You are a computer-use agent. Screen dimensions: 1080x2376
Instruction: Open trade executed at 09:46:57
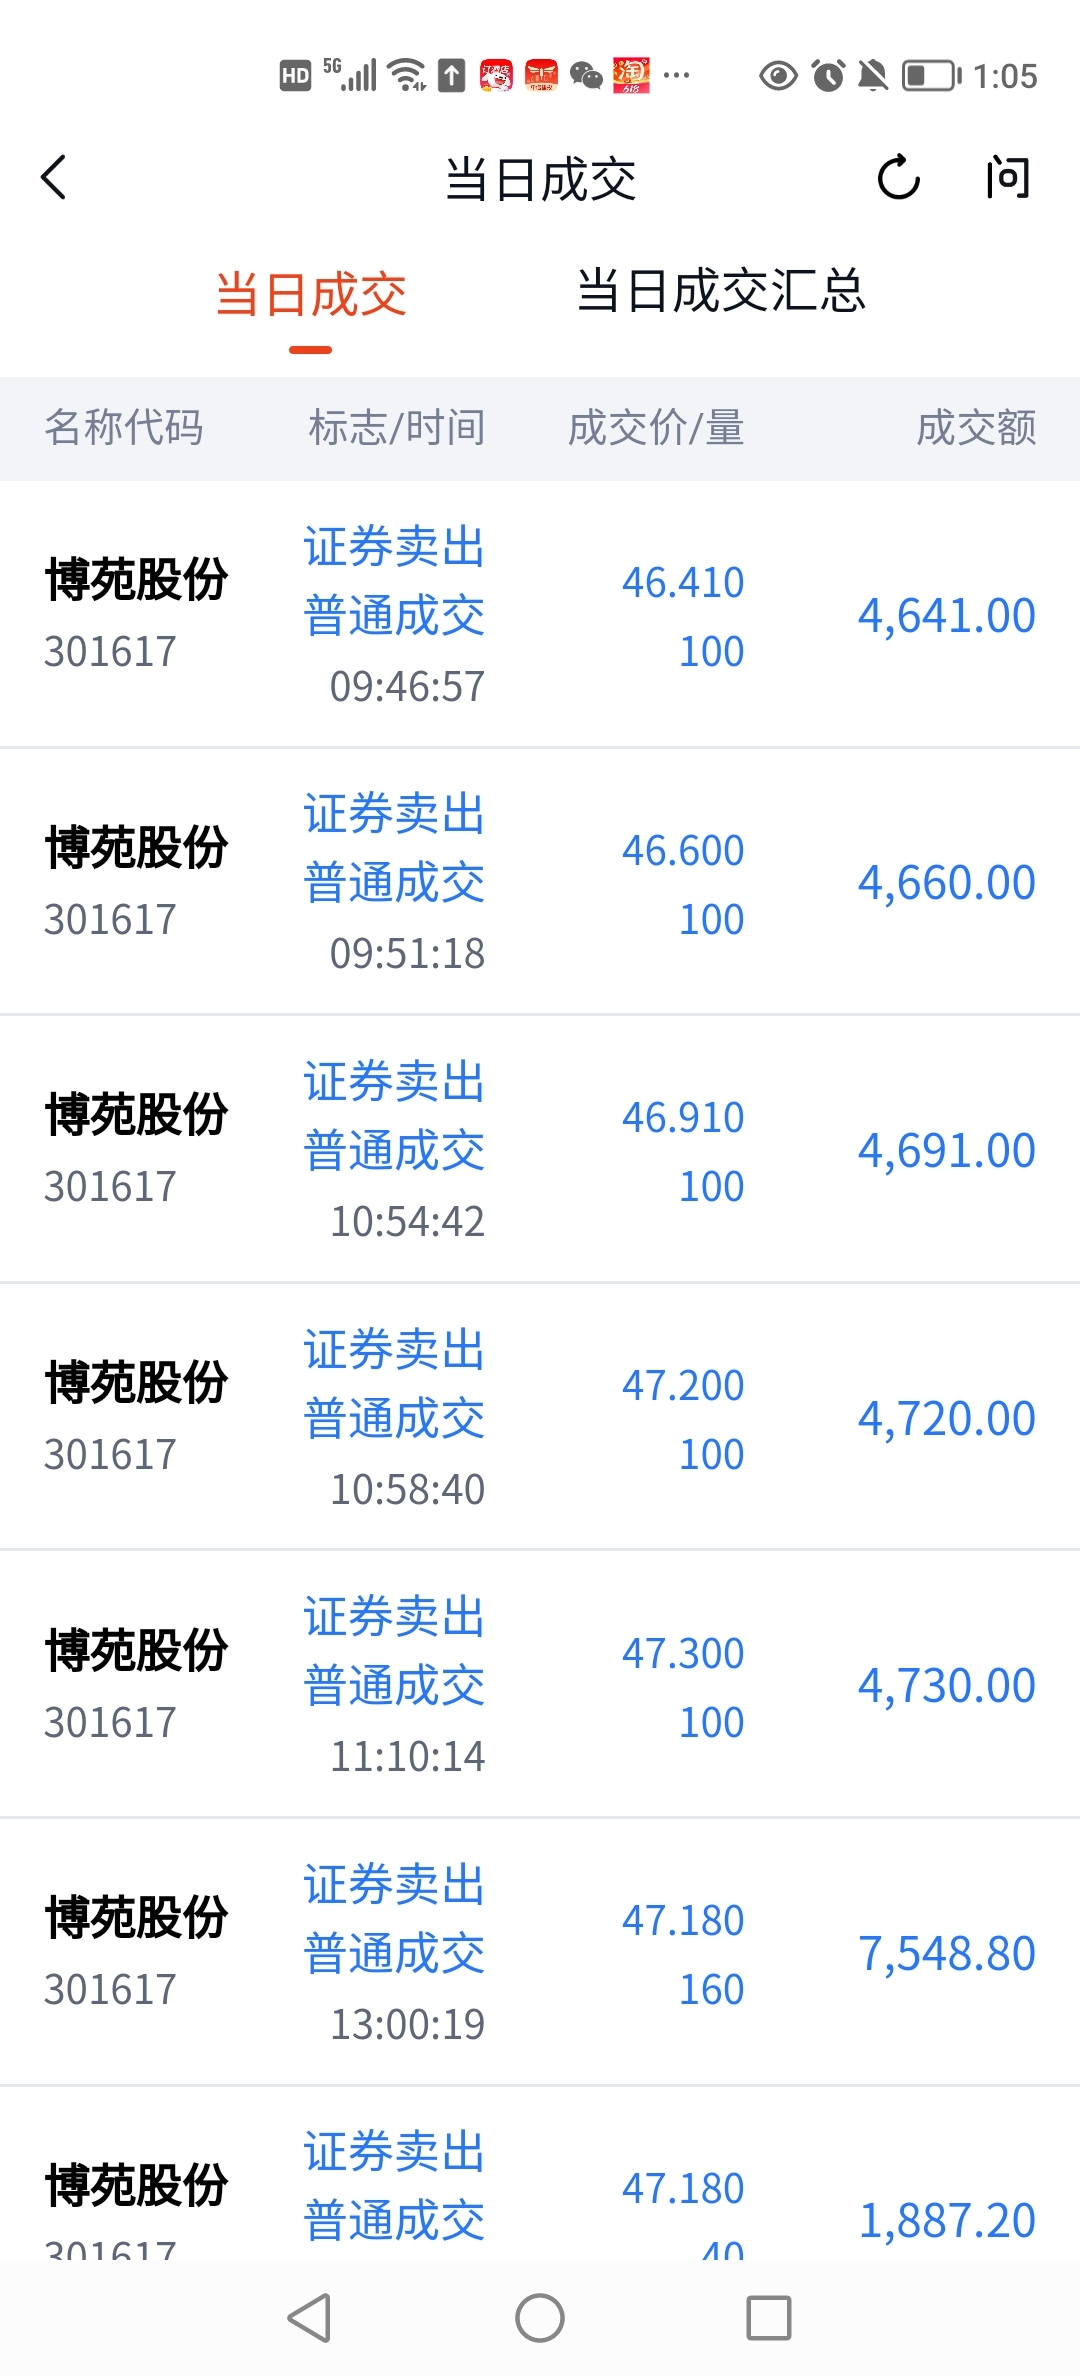coord(540,614)
